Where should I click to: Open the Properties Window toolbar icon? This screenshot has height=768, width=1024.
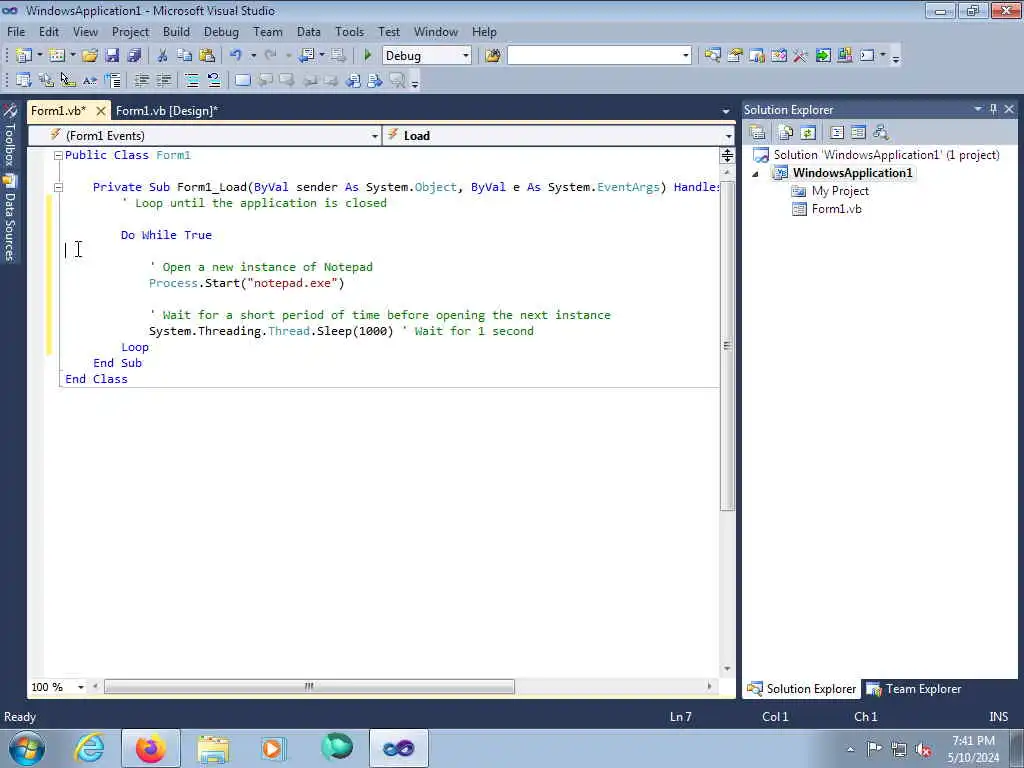[735, 56]
